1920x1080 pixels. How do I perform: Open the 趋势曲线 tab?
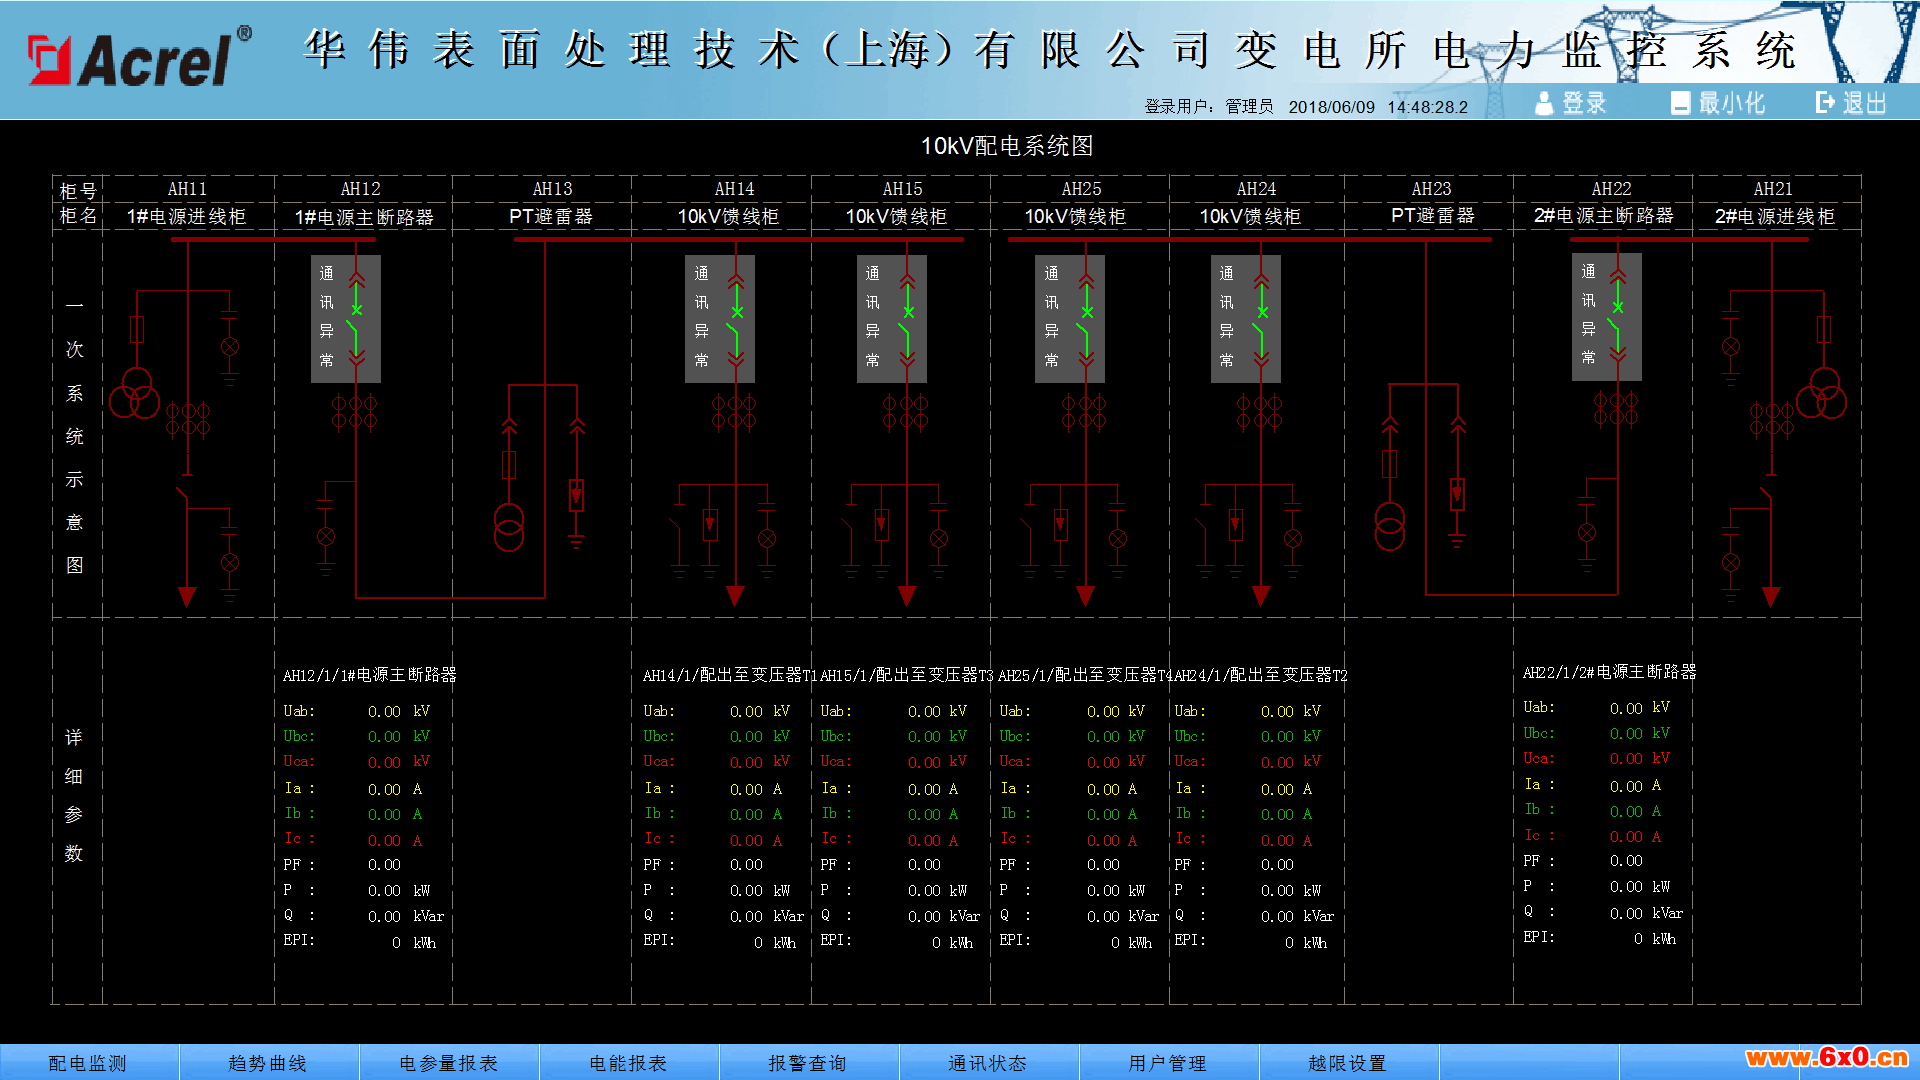269,1063
